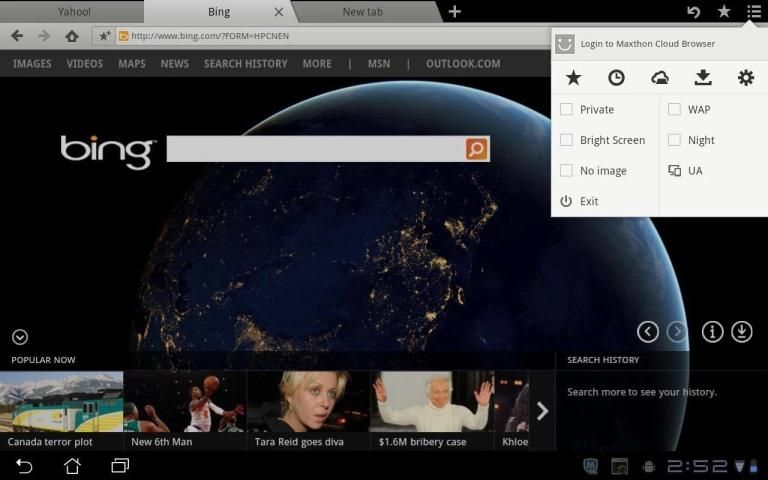Image resolution: width=768 pixels, height=480 pixels.
Task: Click the Bing search text field
Action: coord(315,149)
